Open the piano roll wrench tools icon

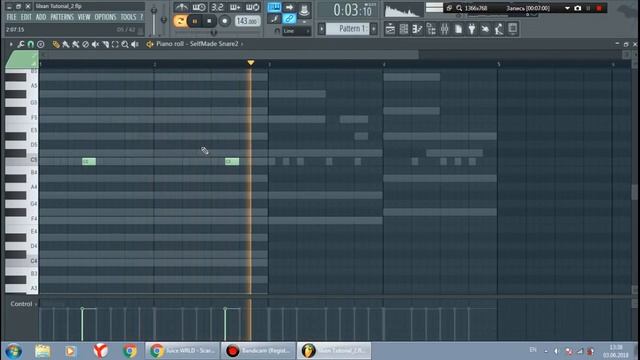coord(21,44)
